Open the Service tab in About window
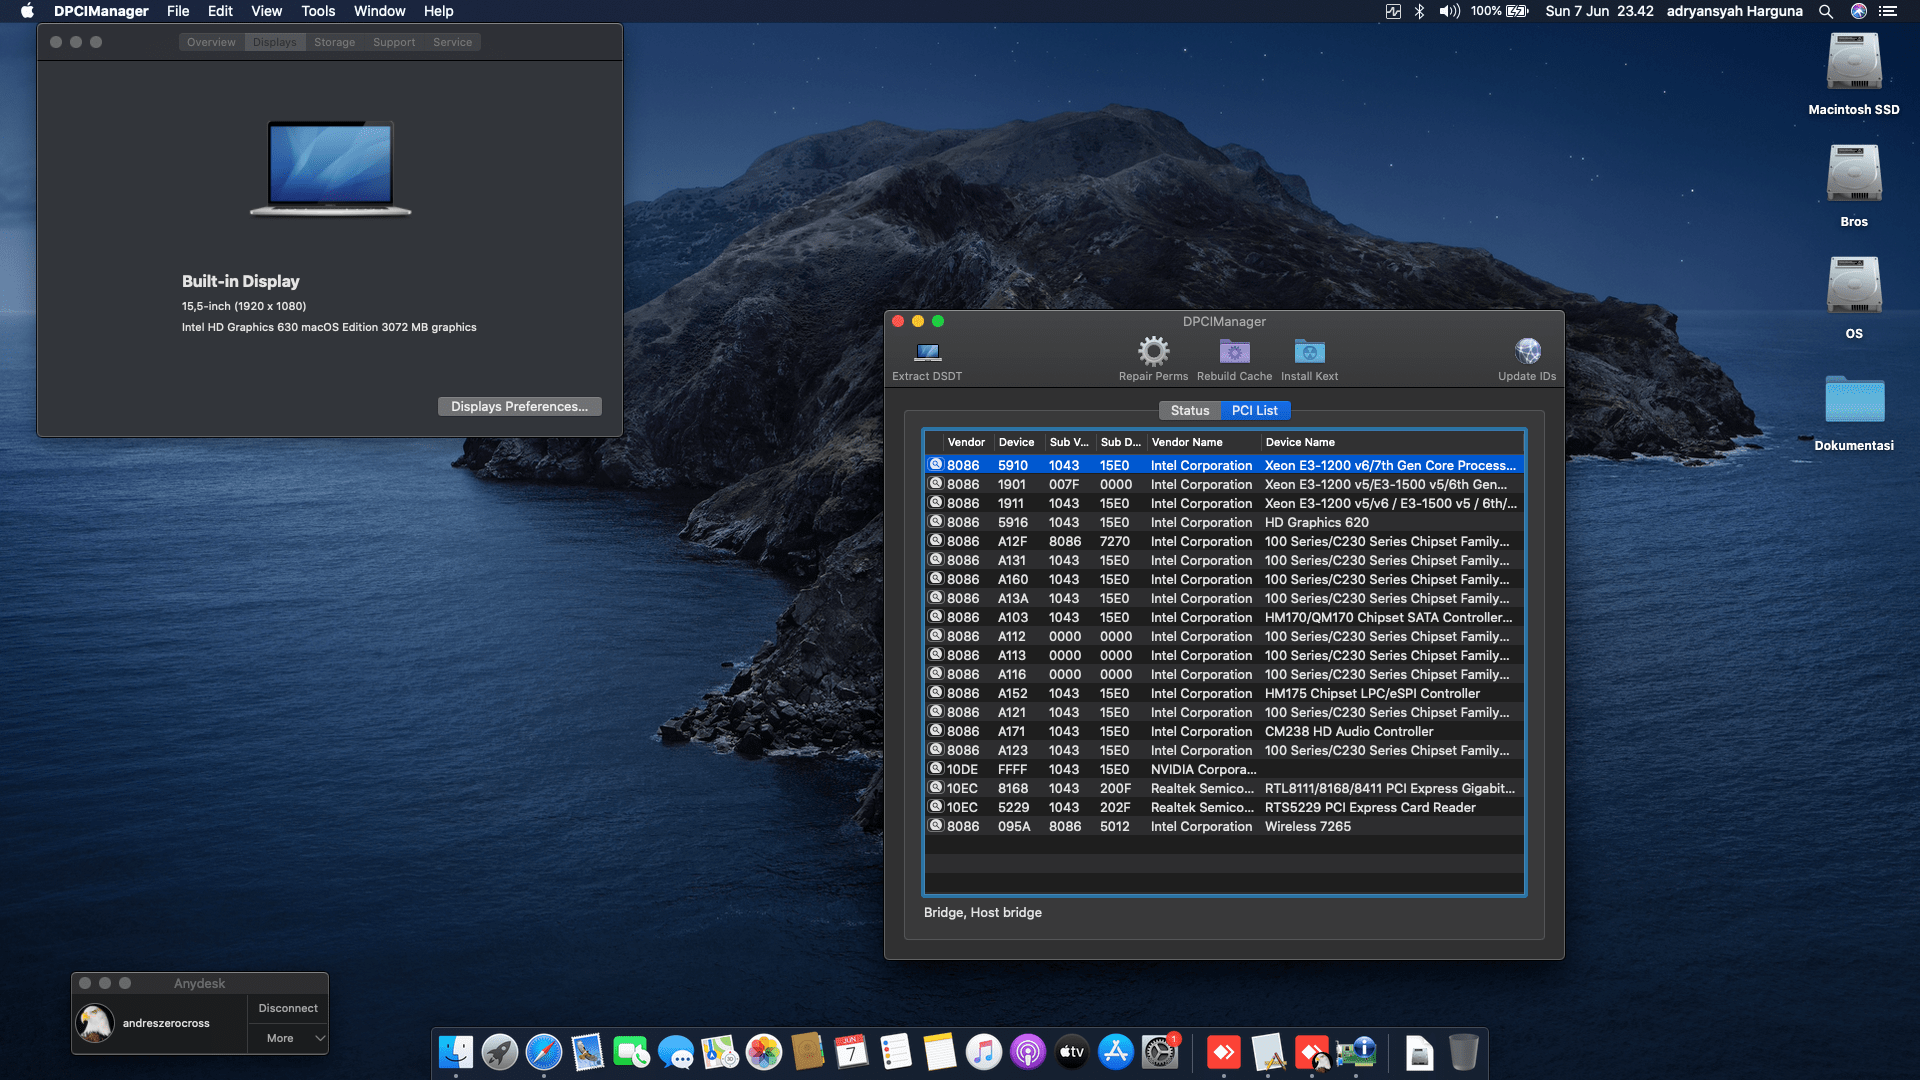The image size is (1920, 1080). [452, 42]
